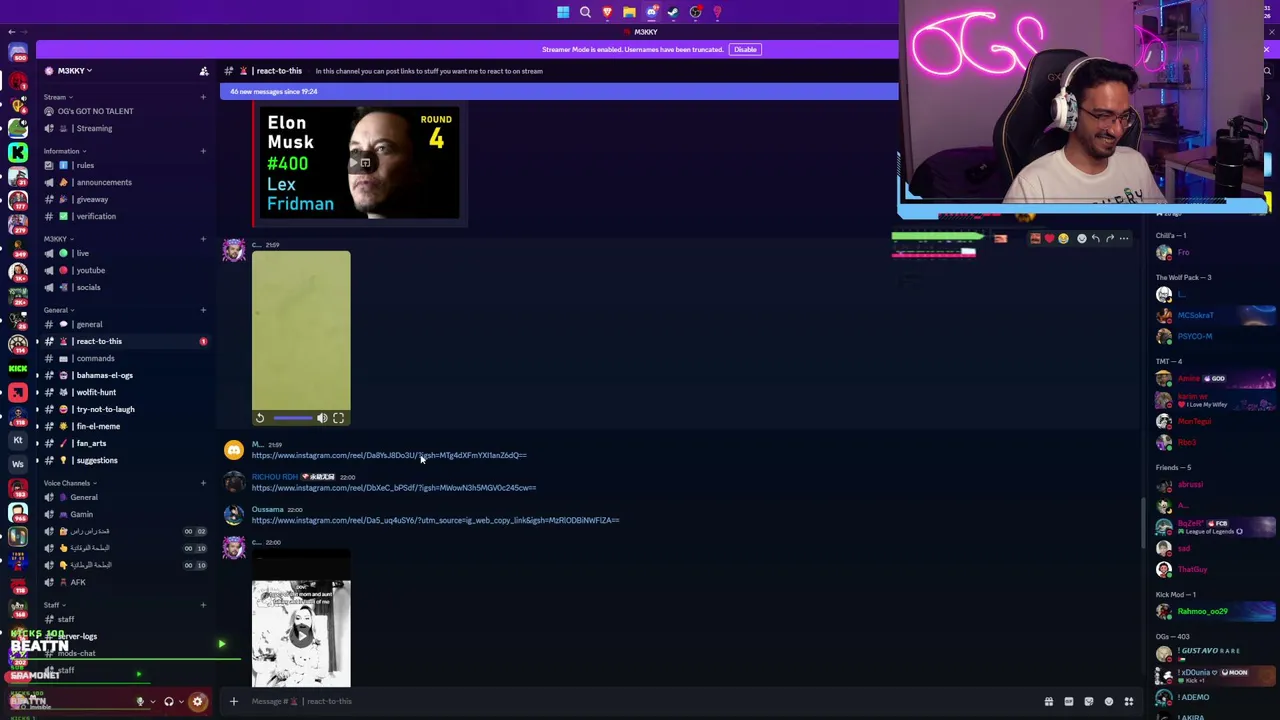
Task: Open the emoji picker in message bar
Action: (1109, 702)
